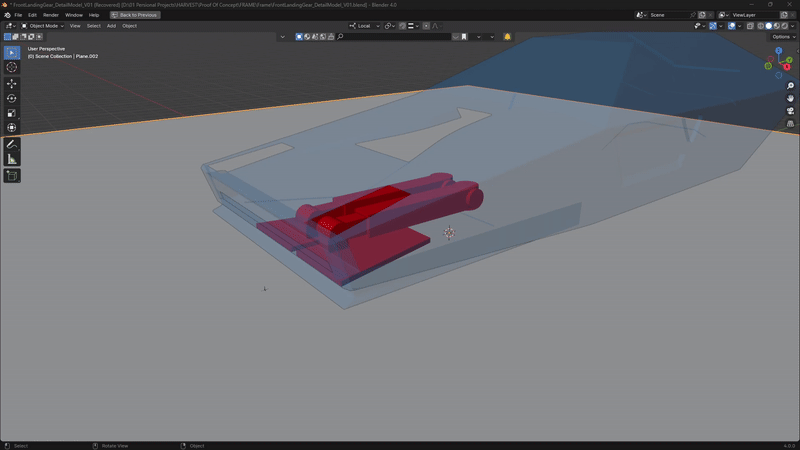Toggle viewport gizmos visibility
The height and width of the screenshot is (450, 800).
click(x=713, y=26)
